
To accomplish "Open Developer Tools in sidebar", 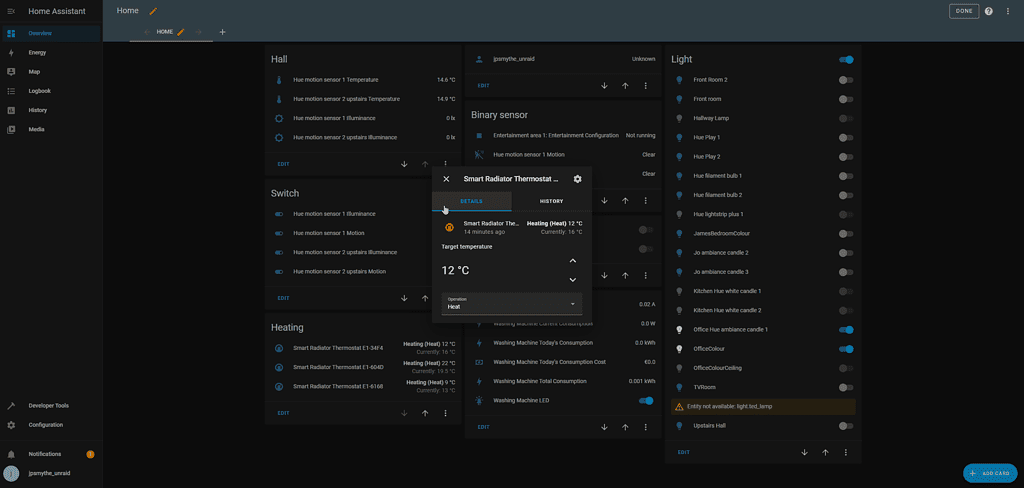I will (48, 406).
